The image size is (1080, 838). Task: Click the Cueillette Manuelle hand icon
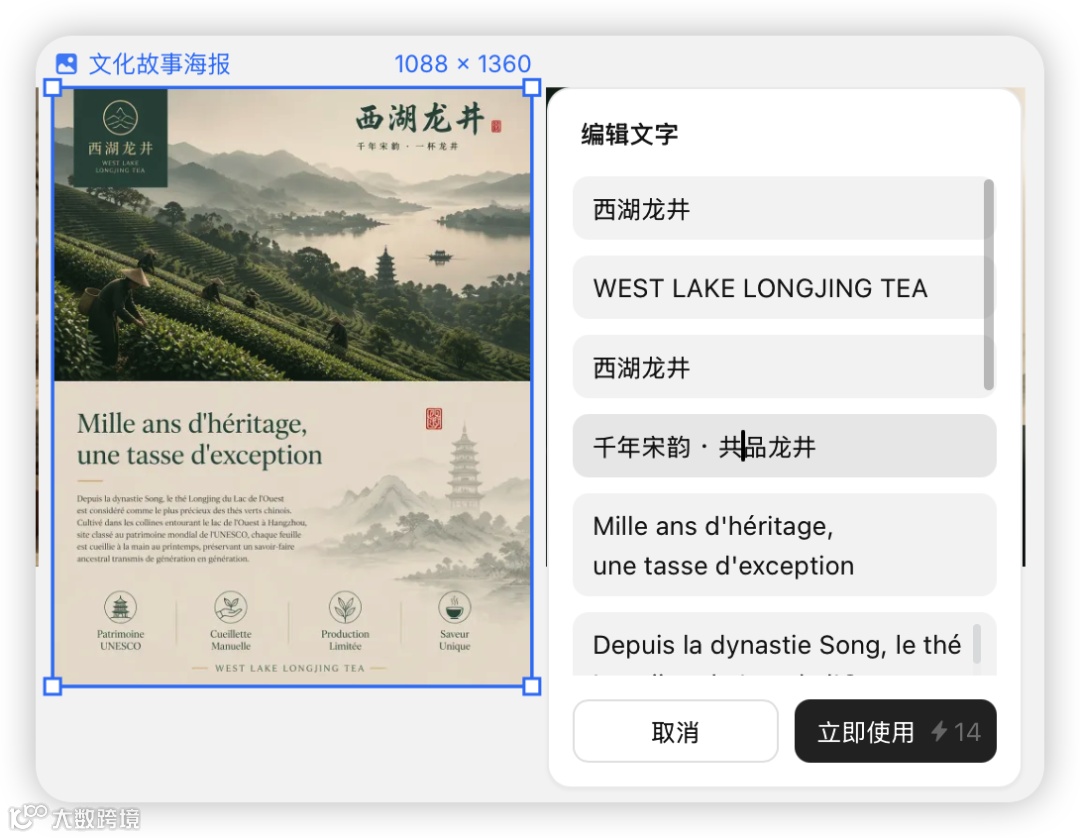pyautogui.click(x=231, y=607)
